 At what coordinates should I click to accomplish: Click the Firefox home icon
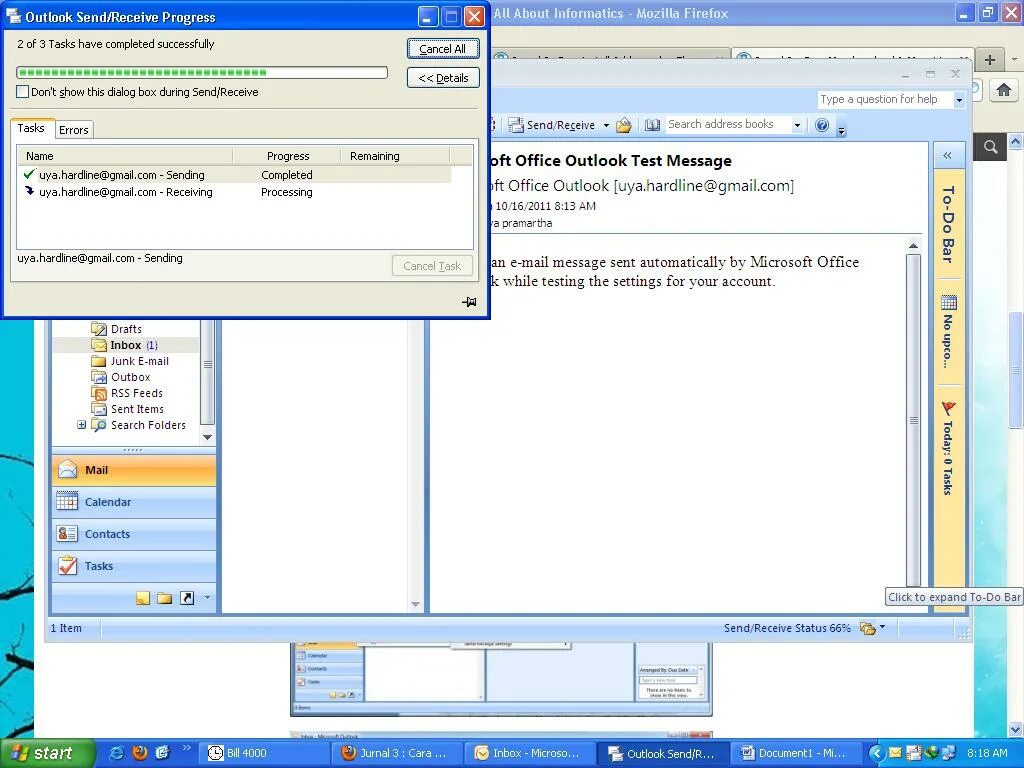tap(1004, 89)
